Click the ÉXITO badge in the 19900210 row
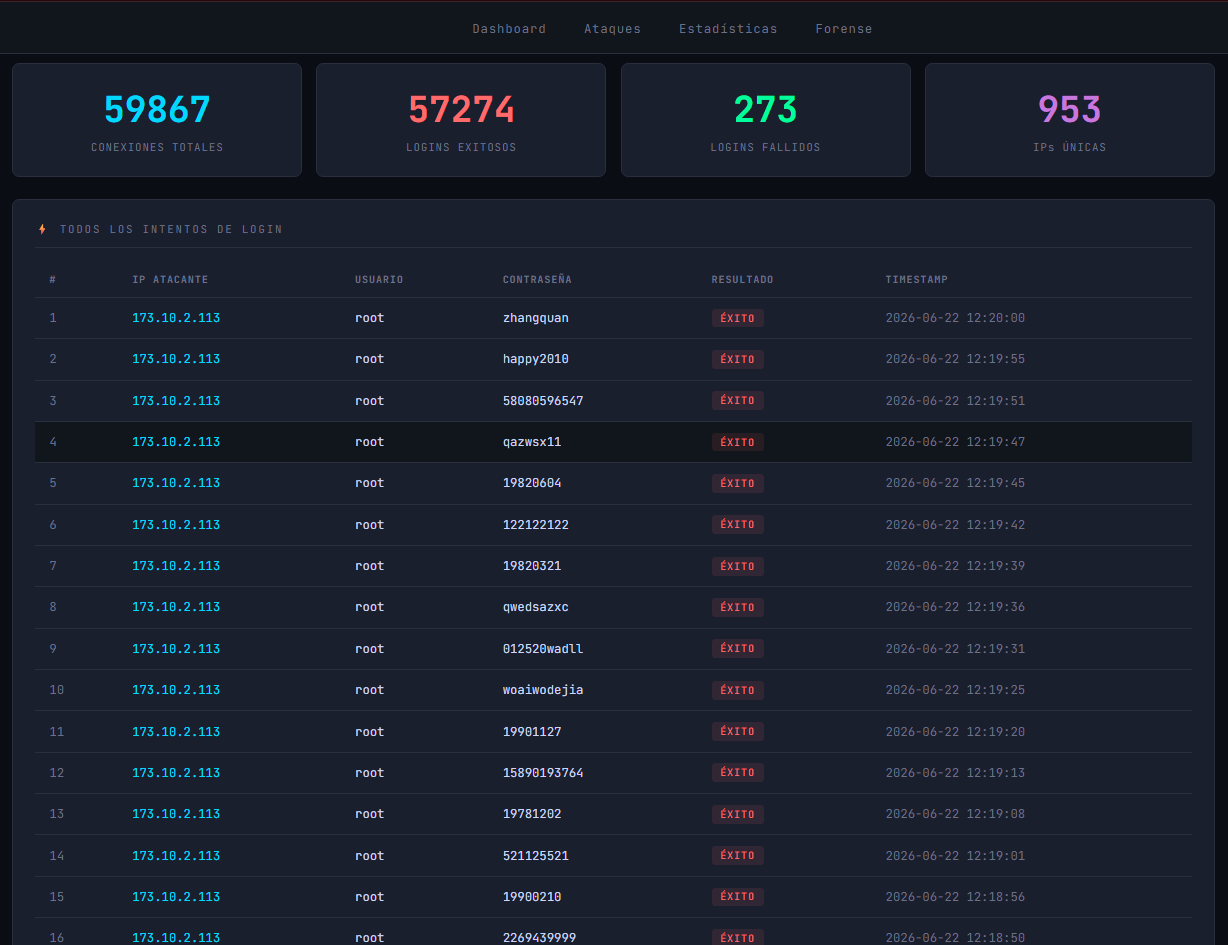 (x=738, y=897)
